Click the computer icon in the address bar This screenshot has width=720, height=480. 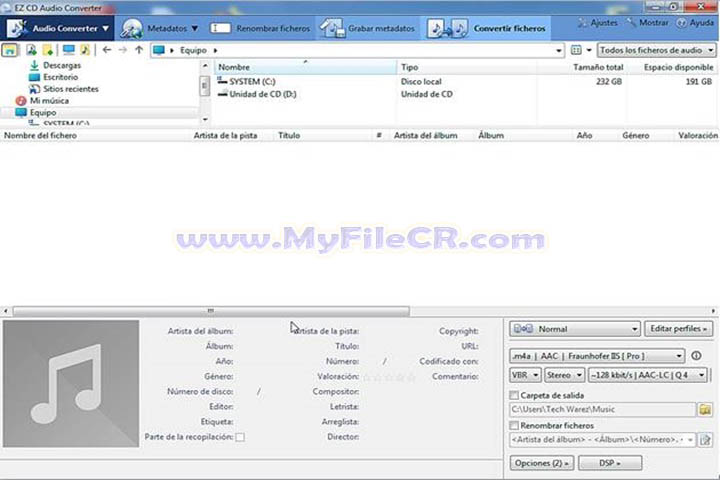pyautogui.click(x=159, y=50)
